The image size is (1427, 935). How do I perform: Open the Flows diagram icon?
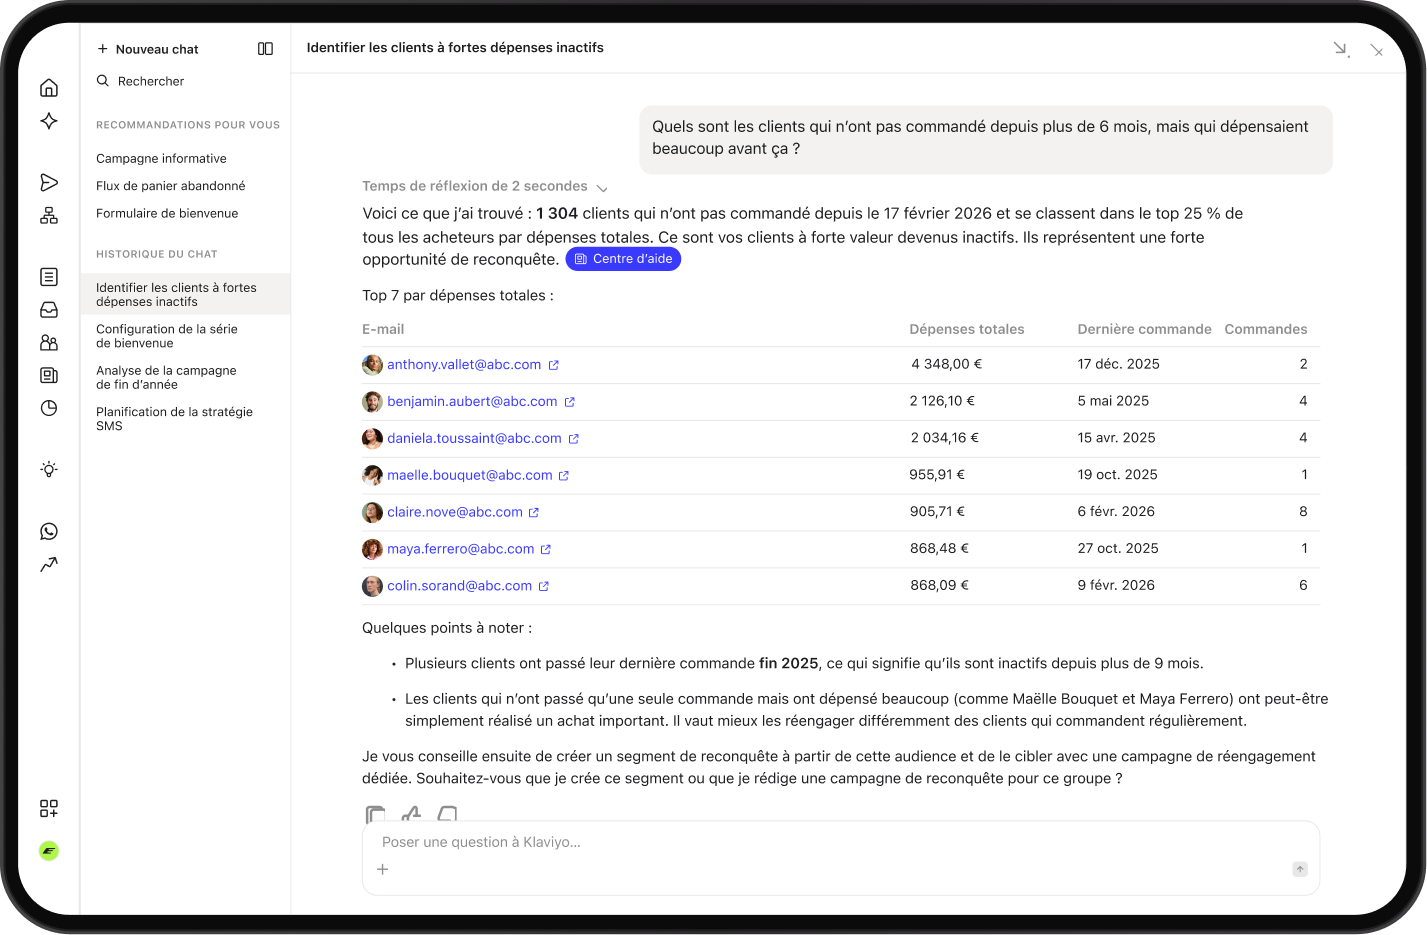[49, 215]
